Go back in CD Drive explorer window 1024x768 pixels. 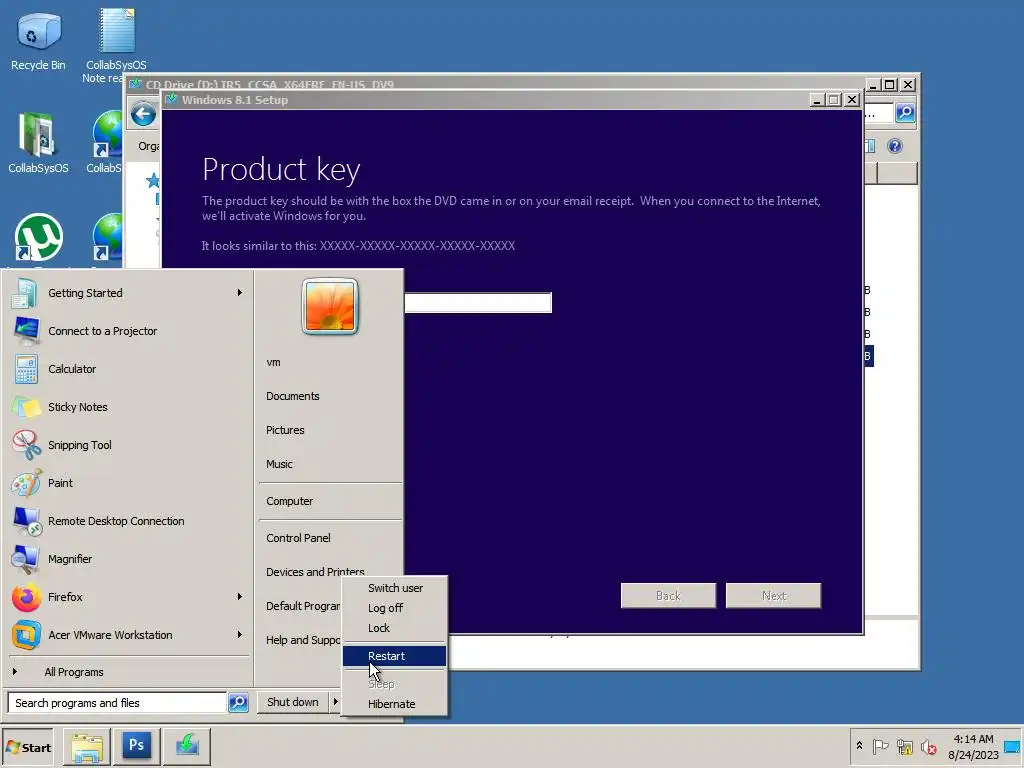(x=143, y=115)
